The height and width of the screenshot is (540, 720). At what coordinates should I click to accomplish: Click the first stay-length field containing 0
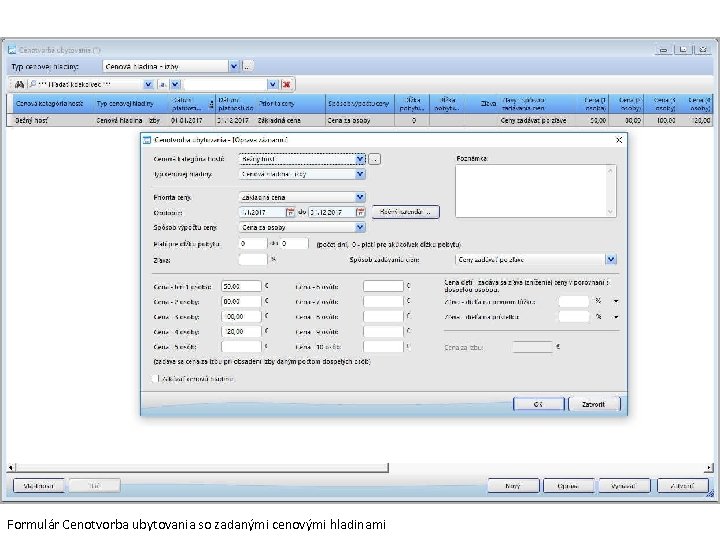[253, 243]
